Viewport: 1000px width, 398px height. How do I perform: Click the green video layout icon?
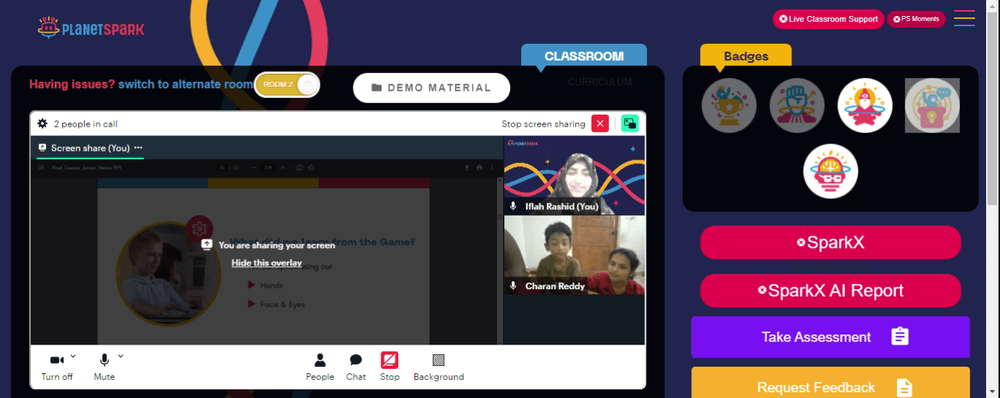pos(630,124)
